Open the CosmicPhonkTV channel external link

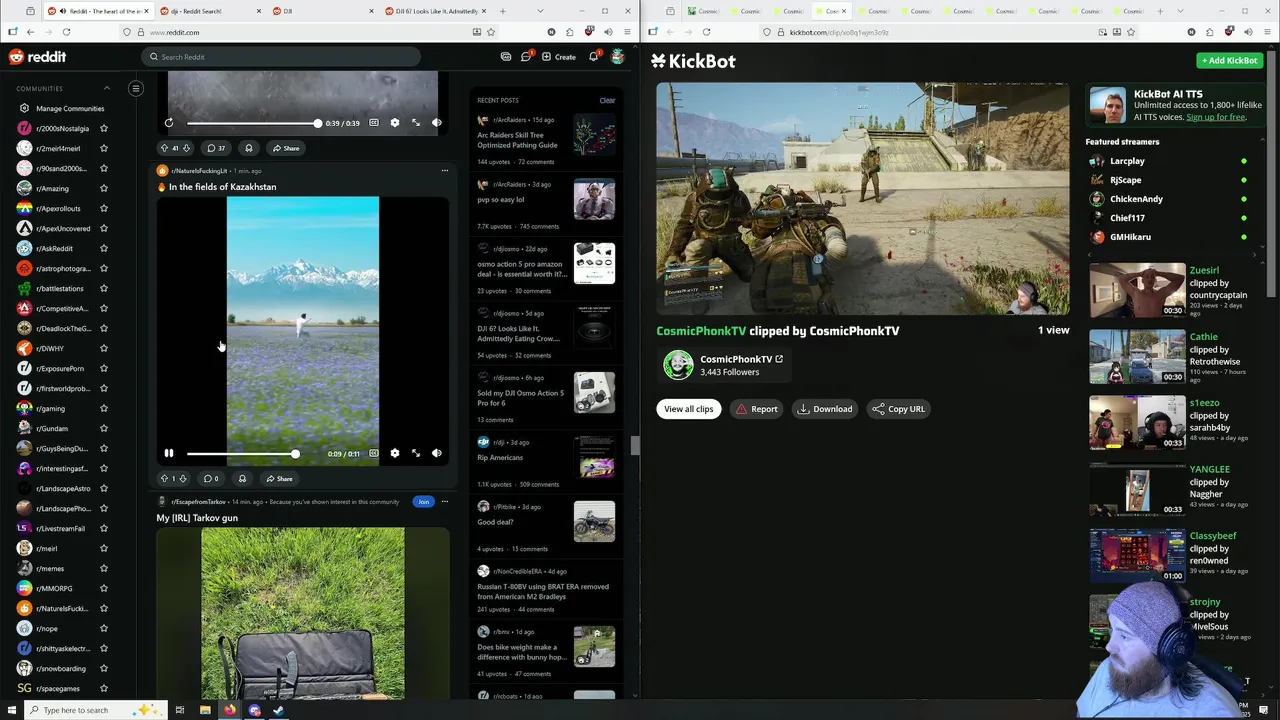(x=779, y=359)
